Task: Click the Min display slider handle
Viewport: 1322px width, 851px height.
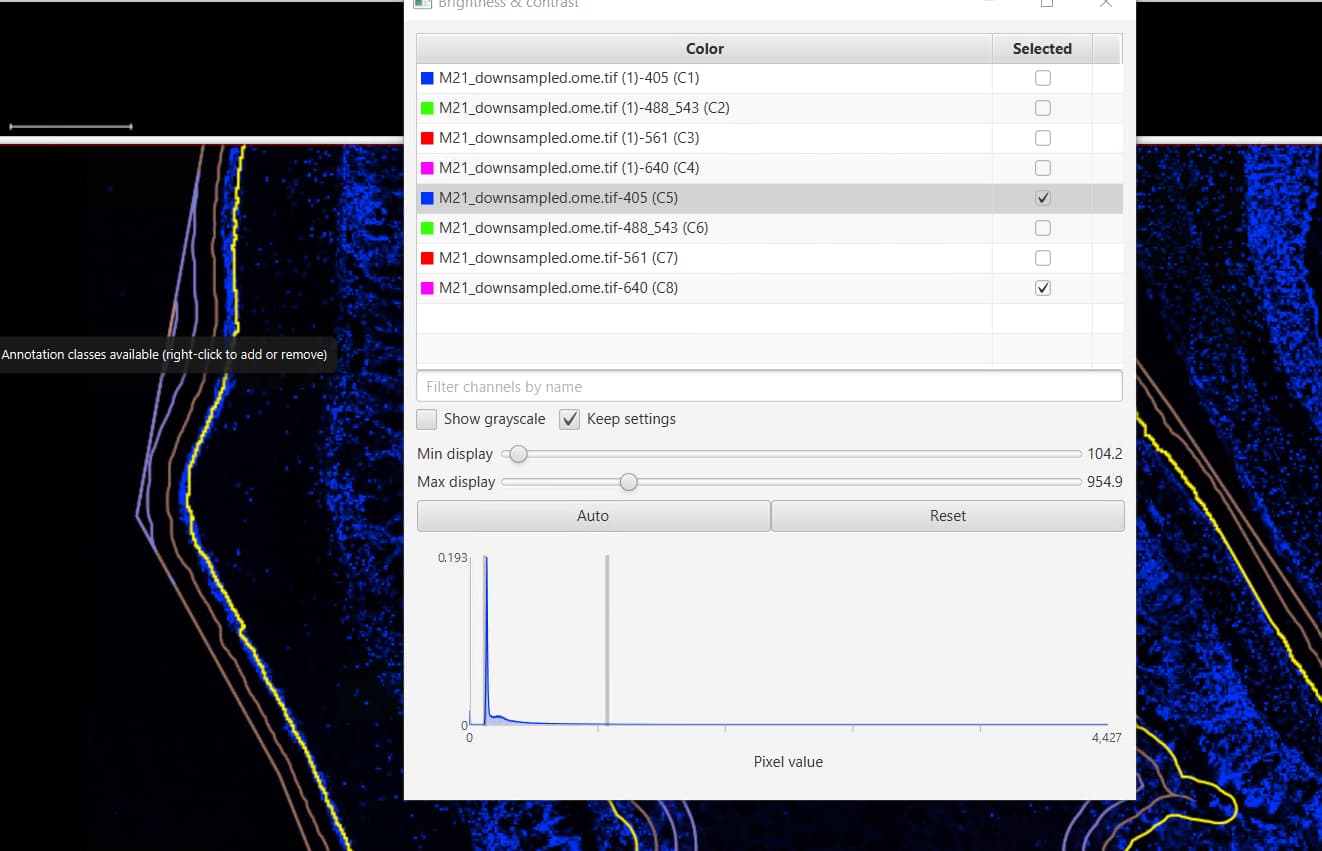Action: pyautogui.click(x=517, y=454)
